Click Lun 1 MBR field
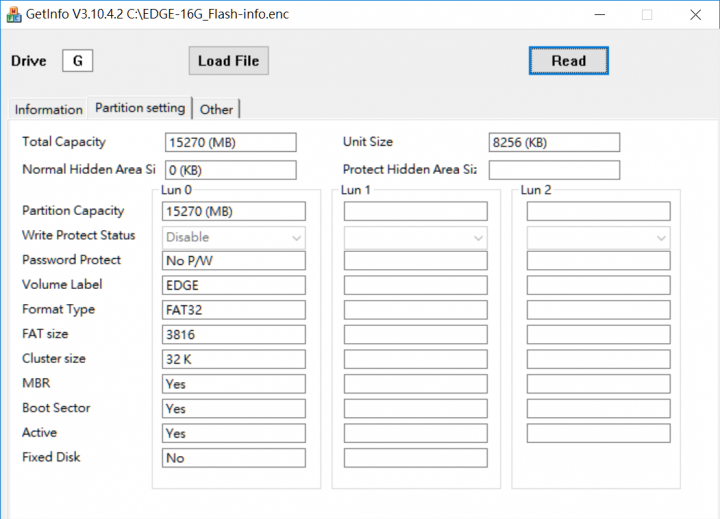This screenshot has height=519, width=720. (416, 384)
